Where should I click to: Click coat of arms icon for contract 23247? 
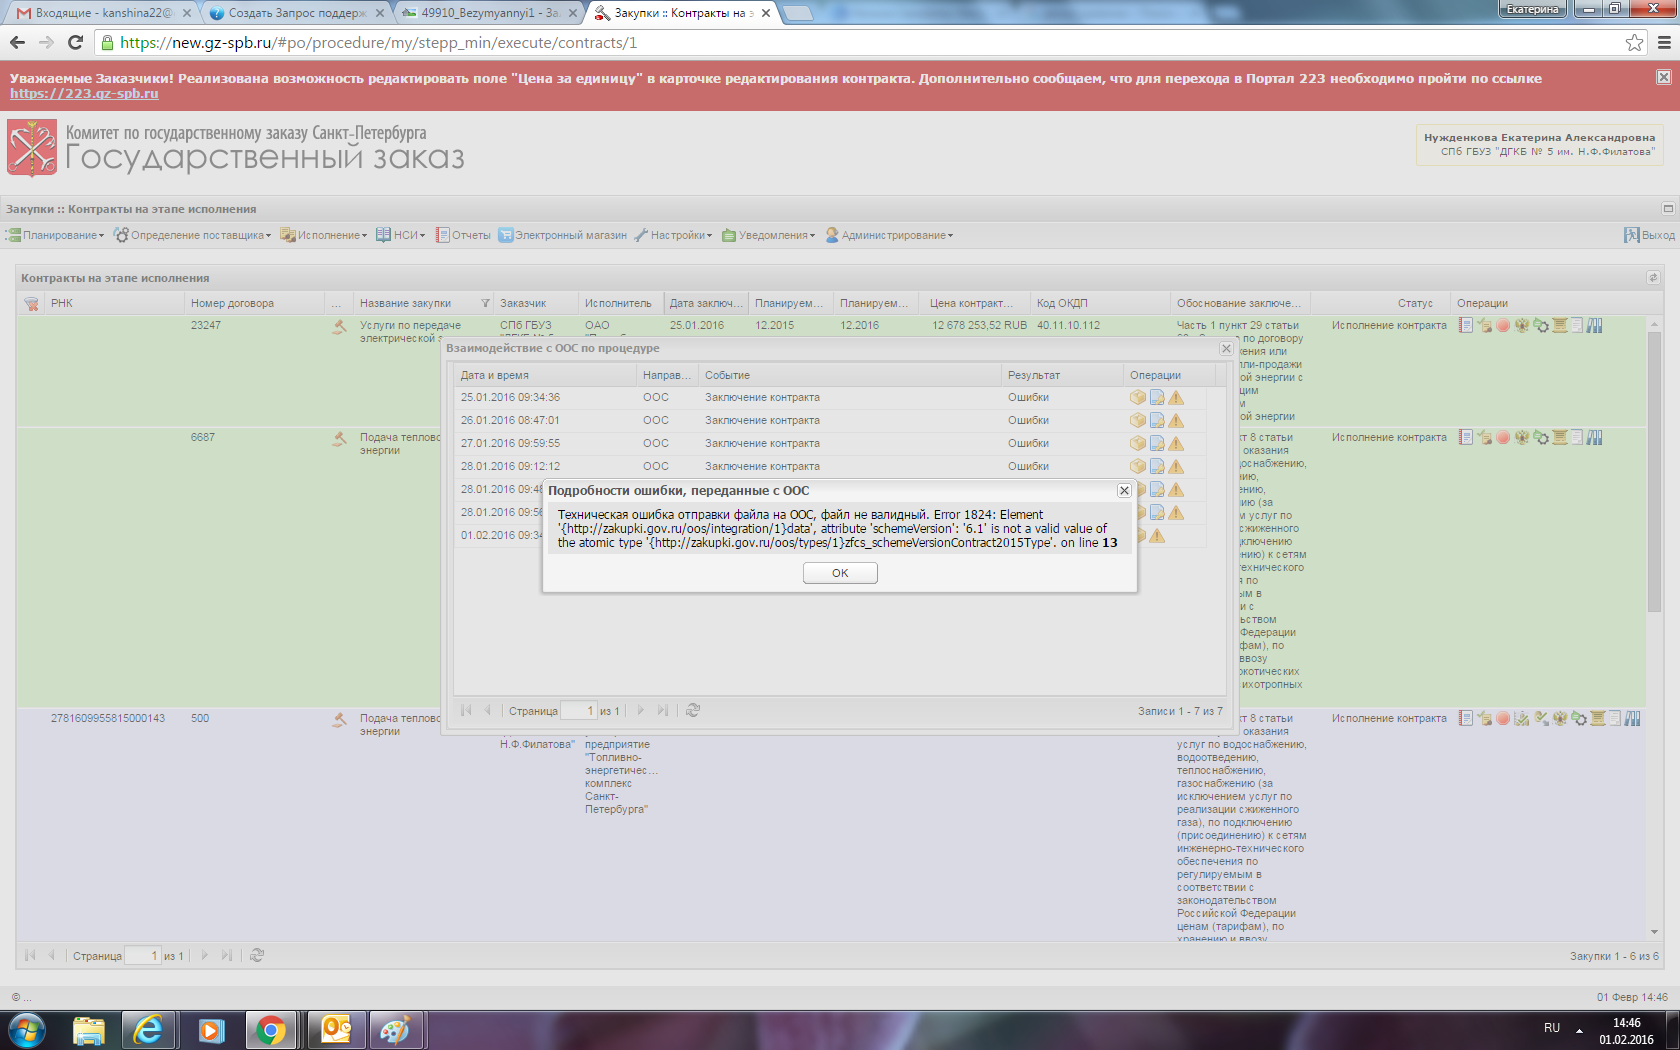tap(1522, 325)
